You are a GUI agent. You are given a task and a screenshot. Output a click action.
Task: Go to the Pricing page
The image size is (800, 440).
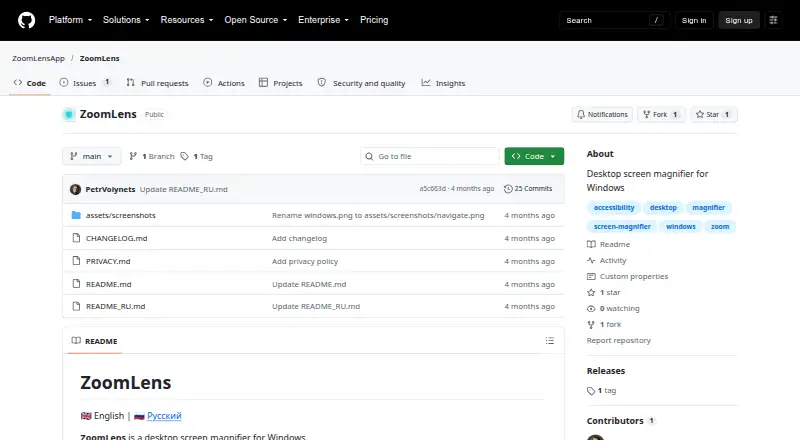point(374,20)
